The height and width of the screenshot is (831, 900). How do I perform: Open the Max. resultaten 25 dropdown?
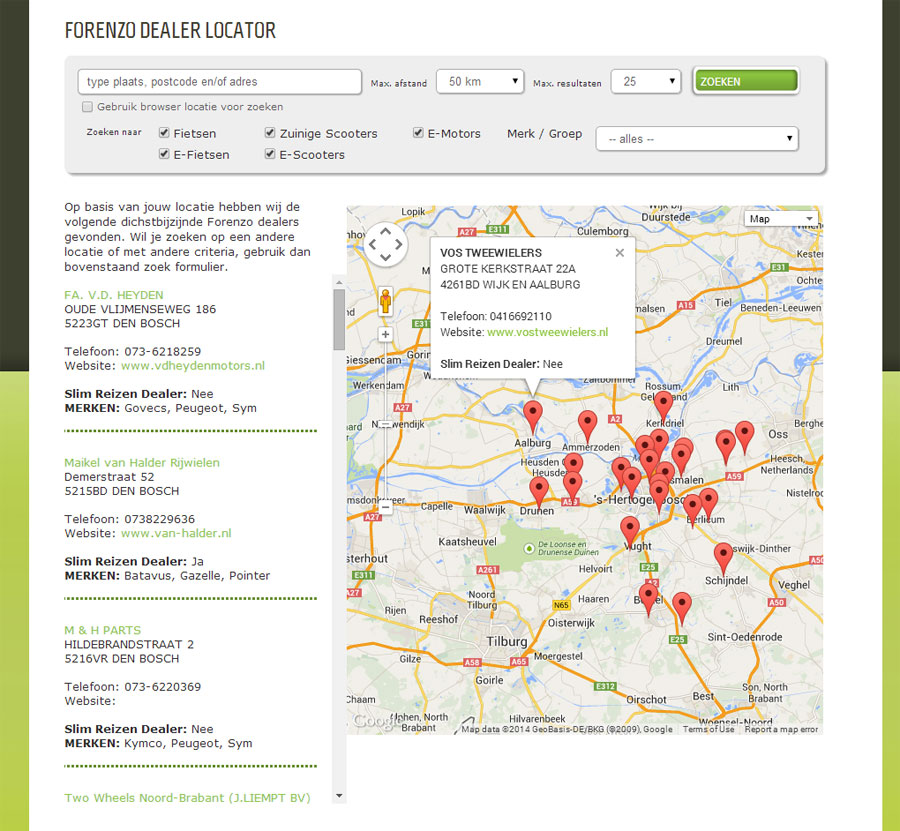646,81
